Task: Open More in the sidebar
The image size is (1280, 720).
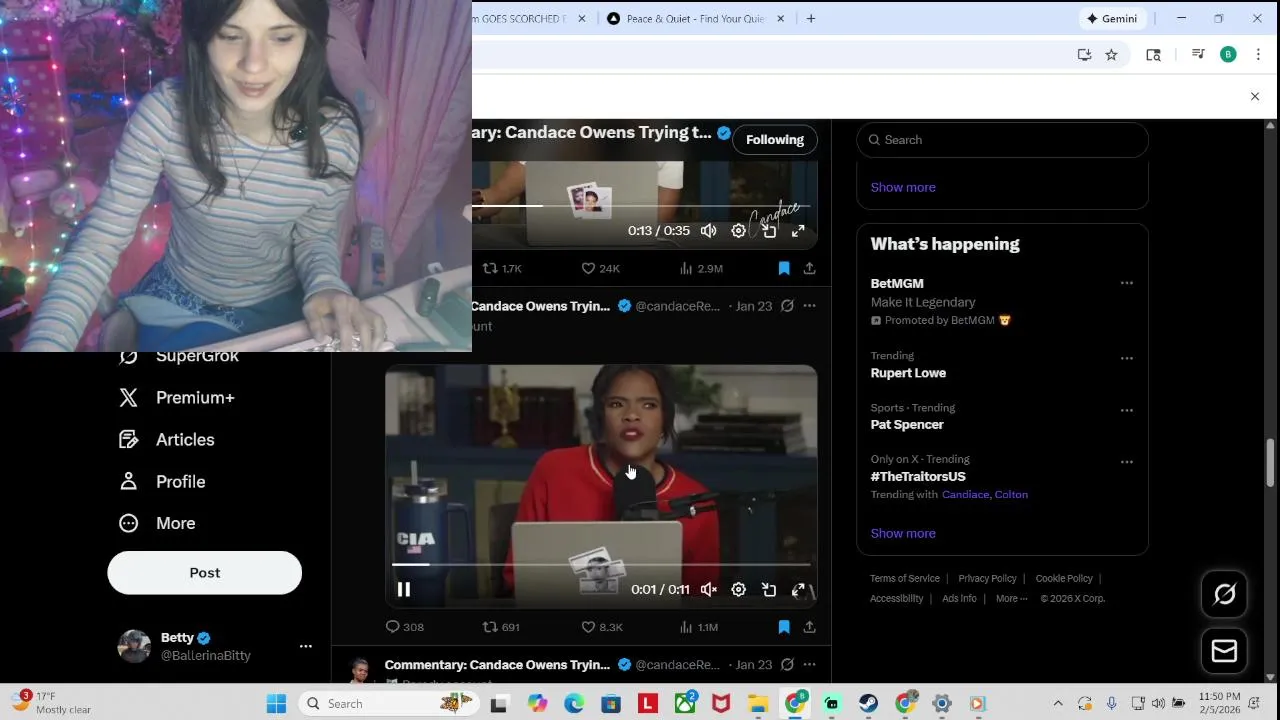Action: coord(158,524)
